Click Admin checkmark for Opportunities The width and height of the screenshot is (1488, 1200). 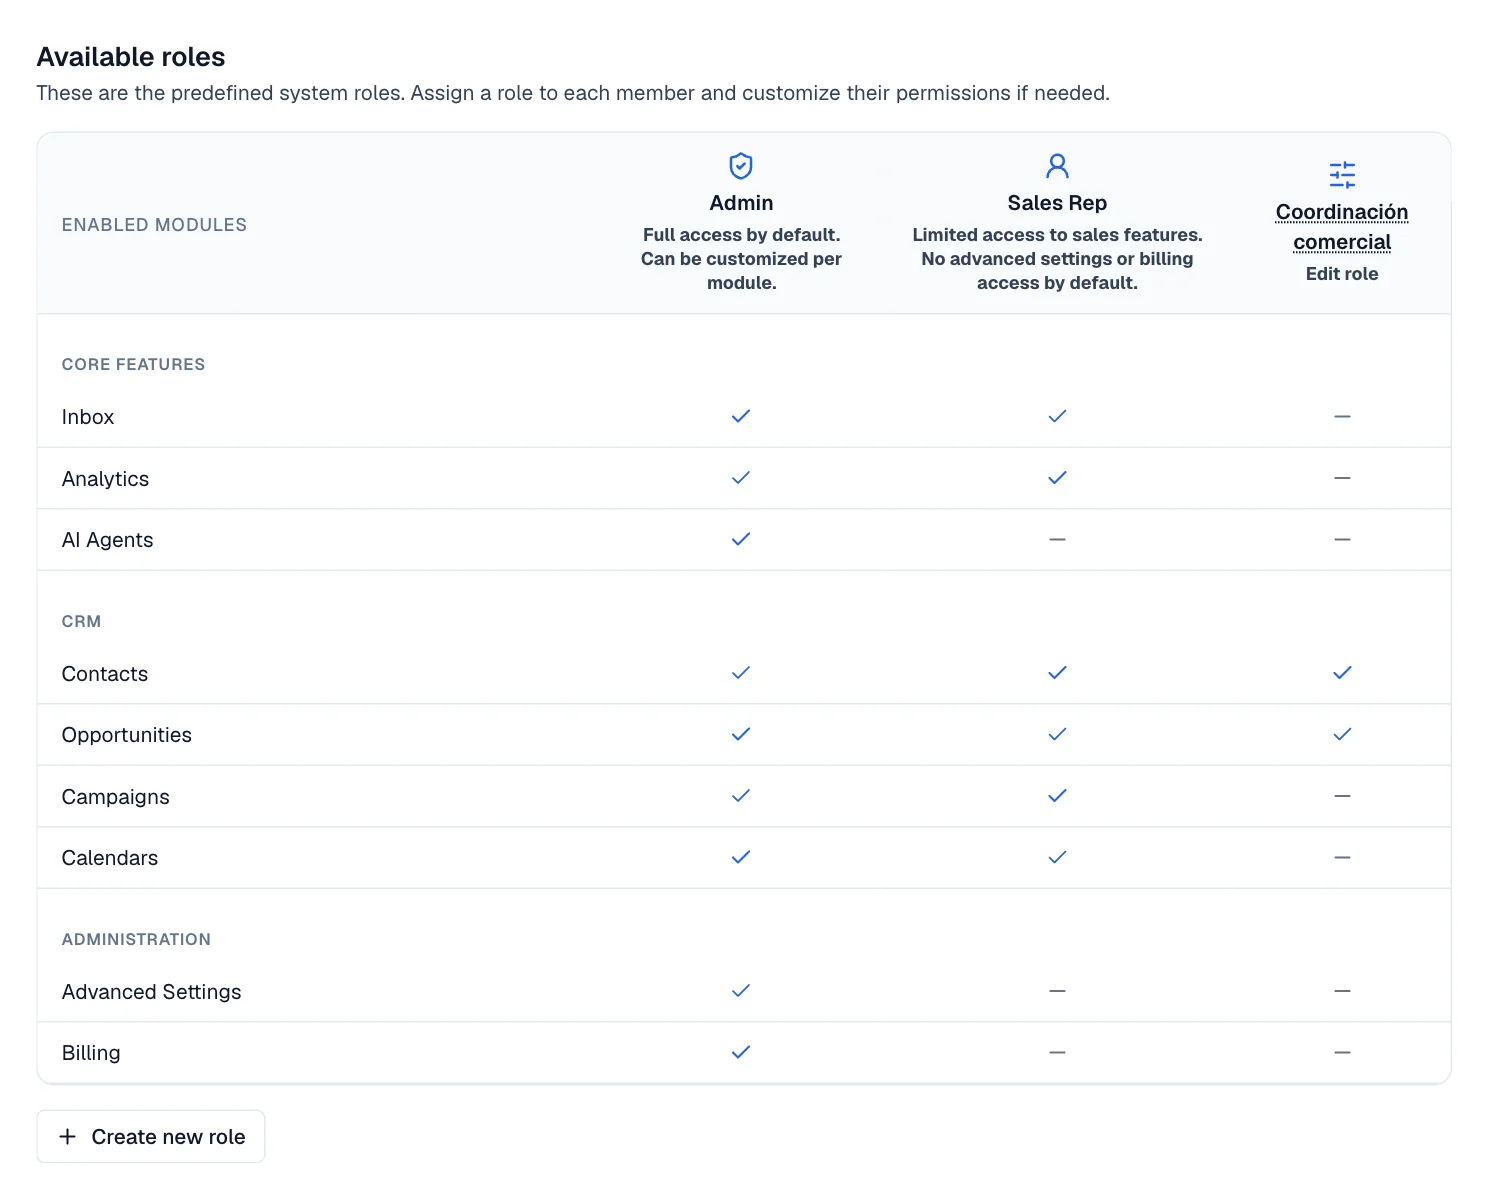741,734
